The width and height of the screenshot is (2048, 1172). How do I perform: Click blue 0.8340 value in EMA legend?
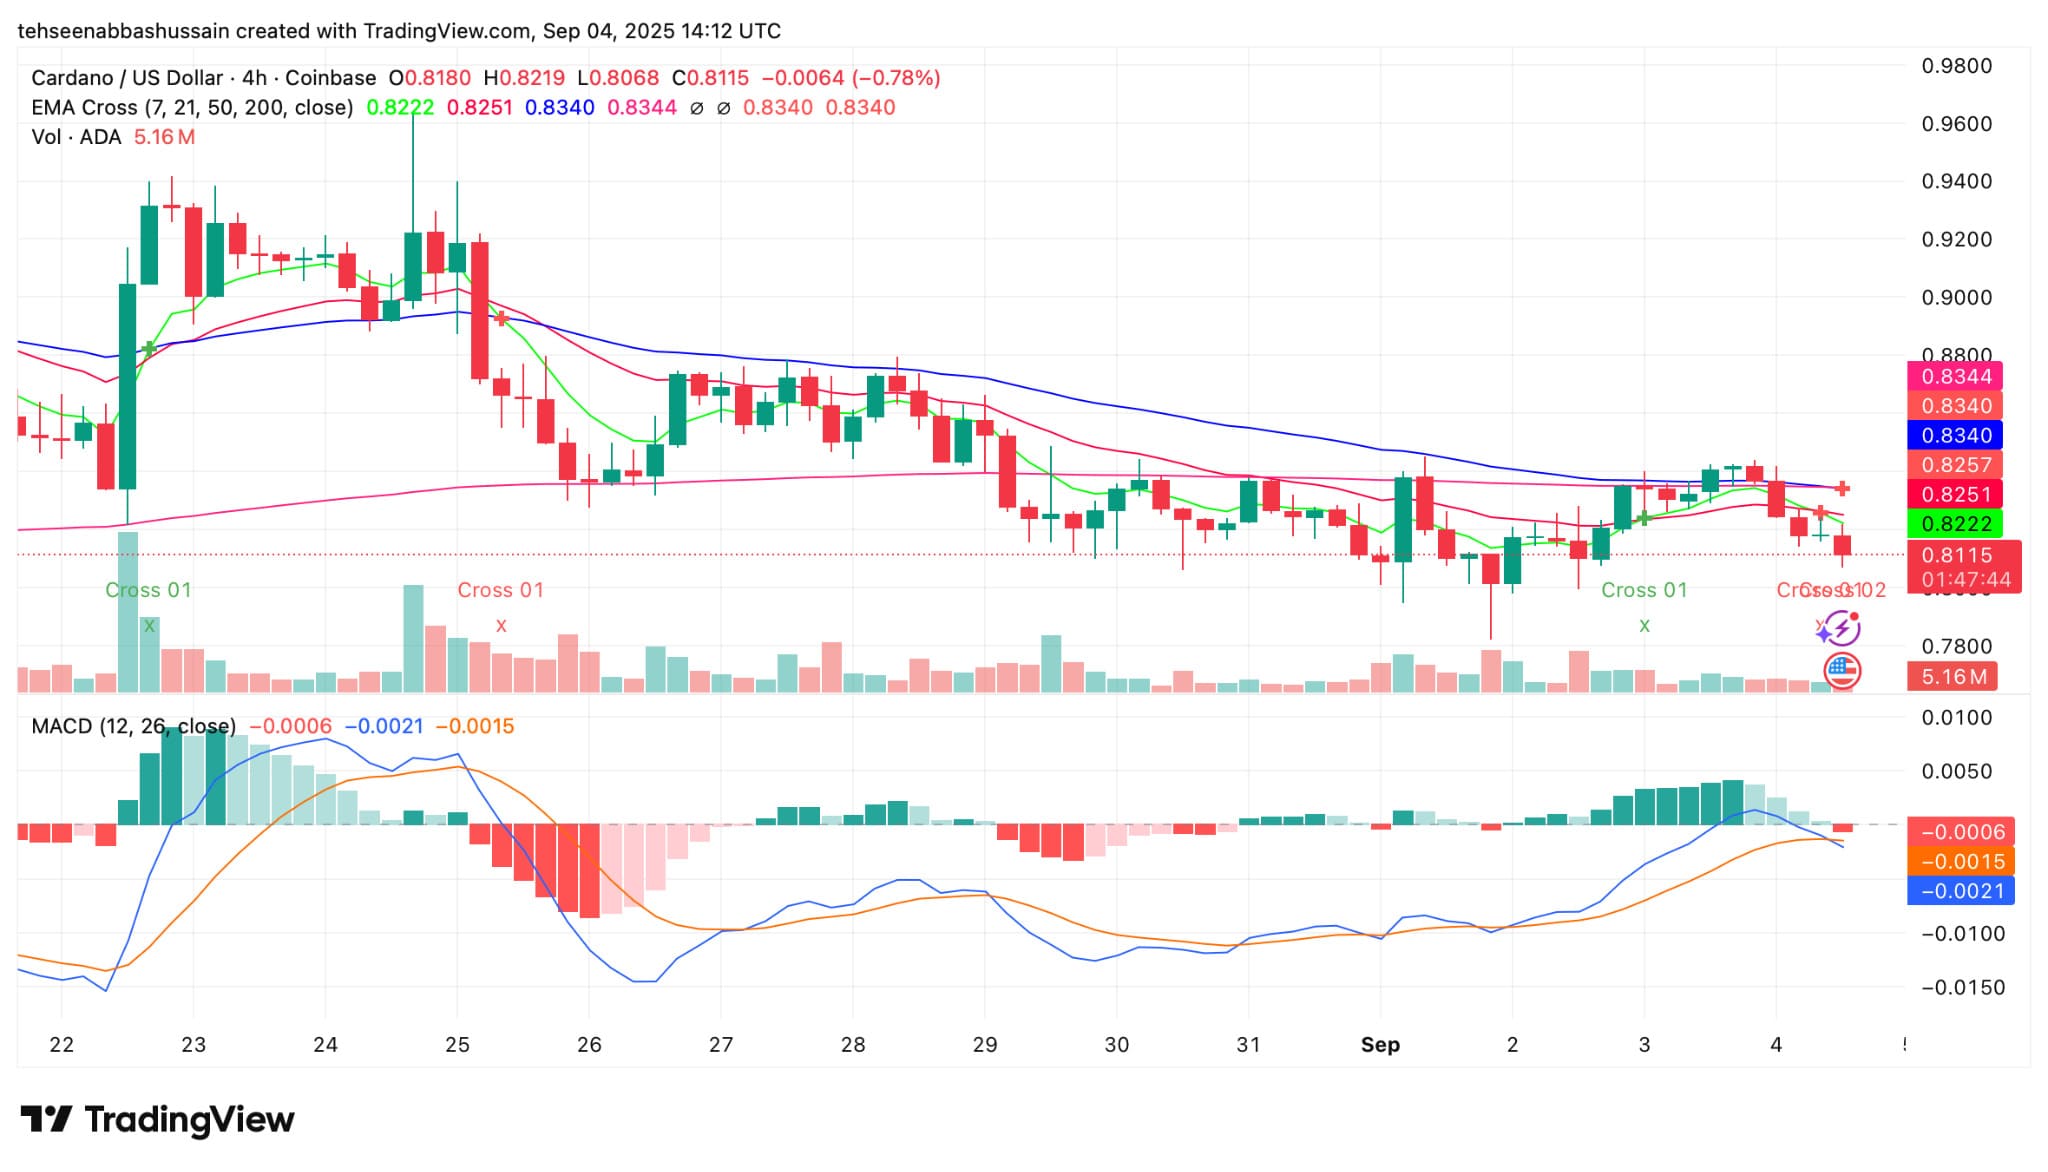[560, 108]
